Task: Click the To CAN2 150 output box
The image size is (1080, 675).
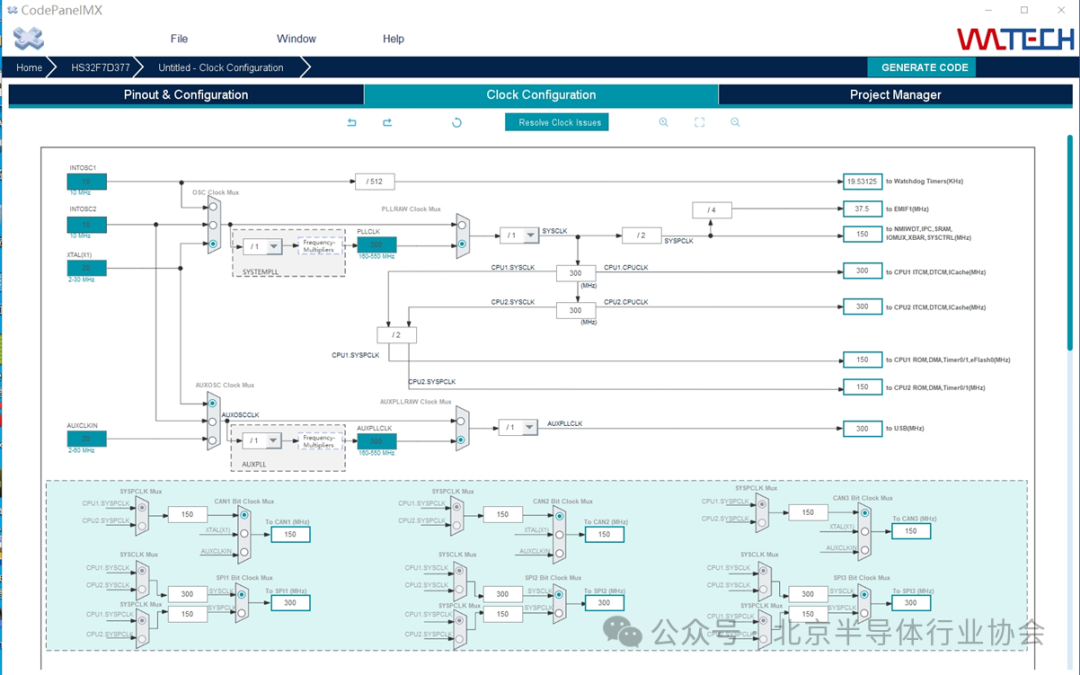Action: point(604,534)
